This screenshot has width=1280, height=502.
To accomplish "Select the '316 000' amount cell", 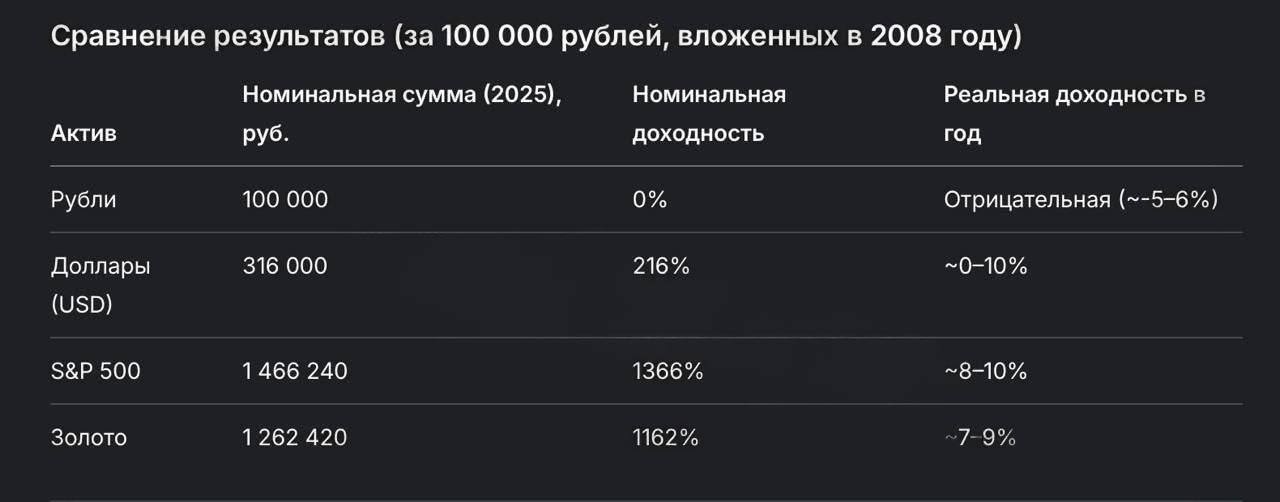I will click(x=285, y=266).
